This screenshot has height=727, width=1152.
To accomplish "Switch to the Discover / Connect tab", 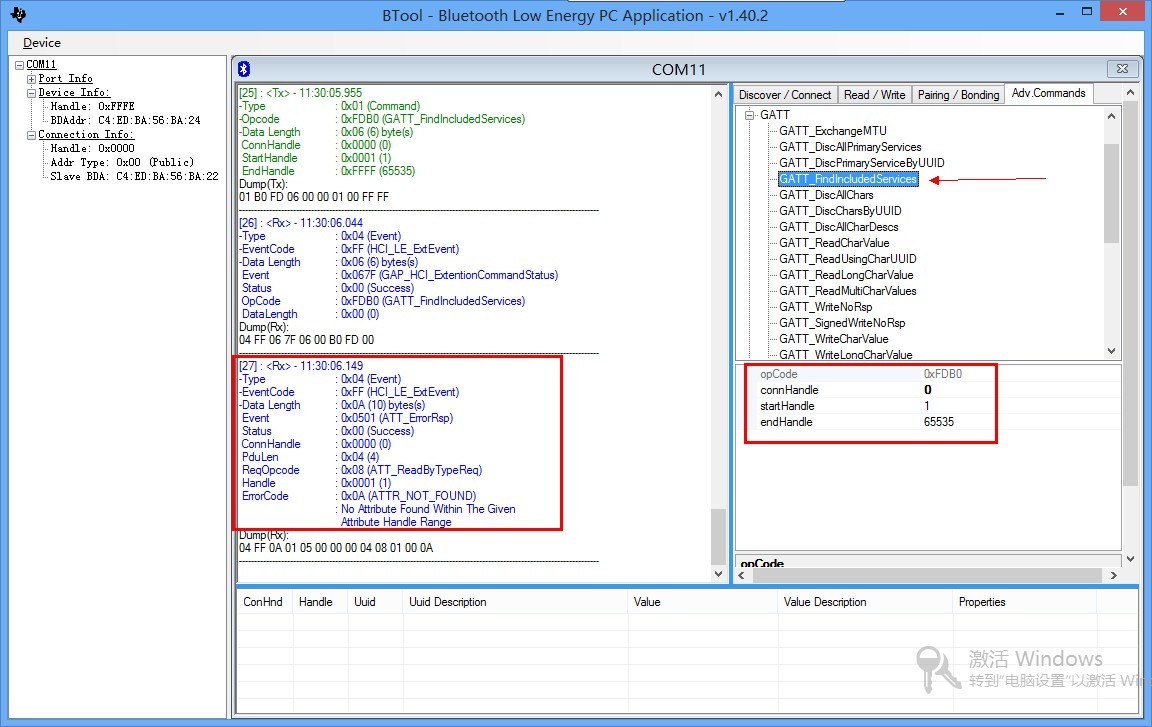I will tap(785, 95).
